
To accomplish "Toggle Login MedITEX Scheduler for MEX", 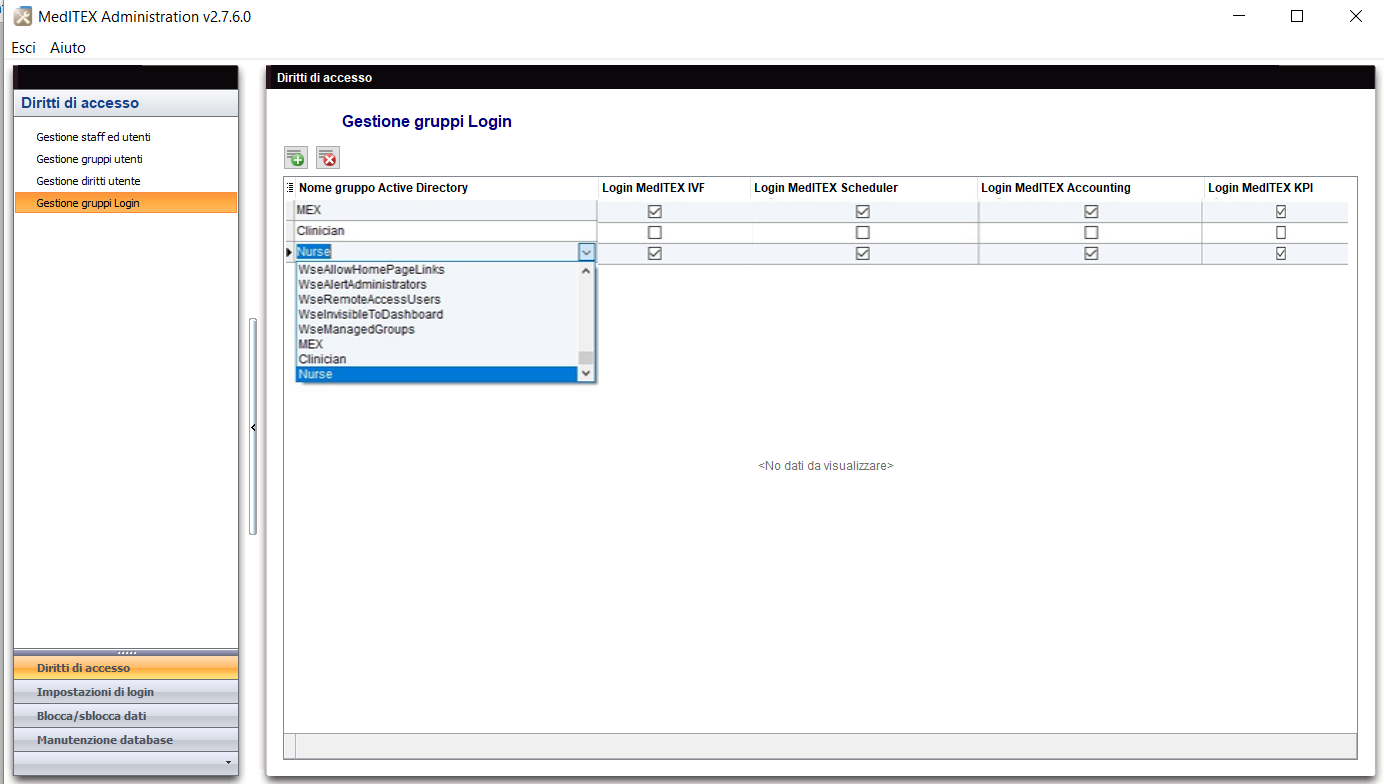I will [863, 212].
